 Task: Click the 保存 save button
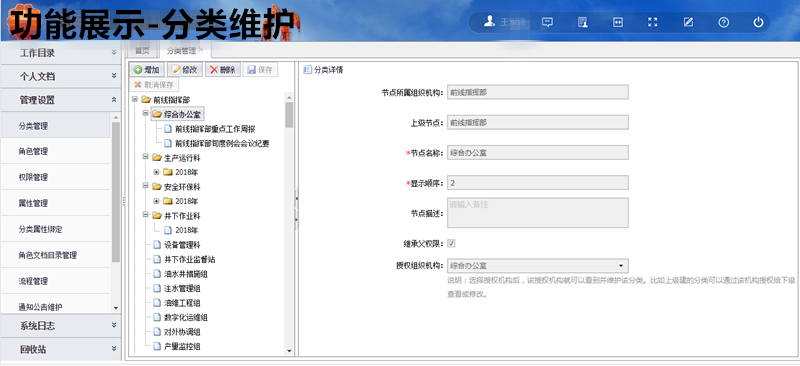coord(260,70)
